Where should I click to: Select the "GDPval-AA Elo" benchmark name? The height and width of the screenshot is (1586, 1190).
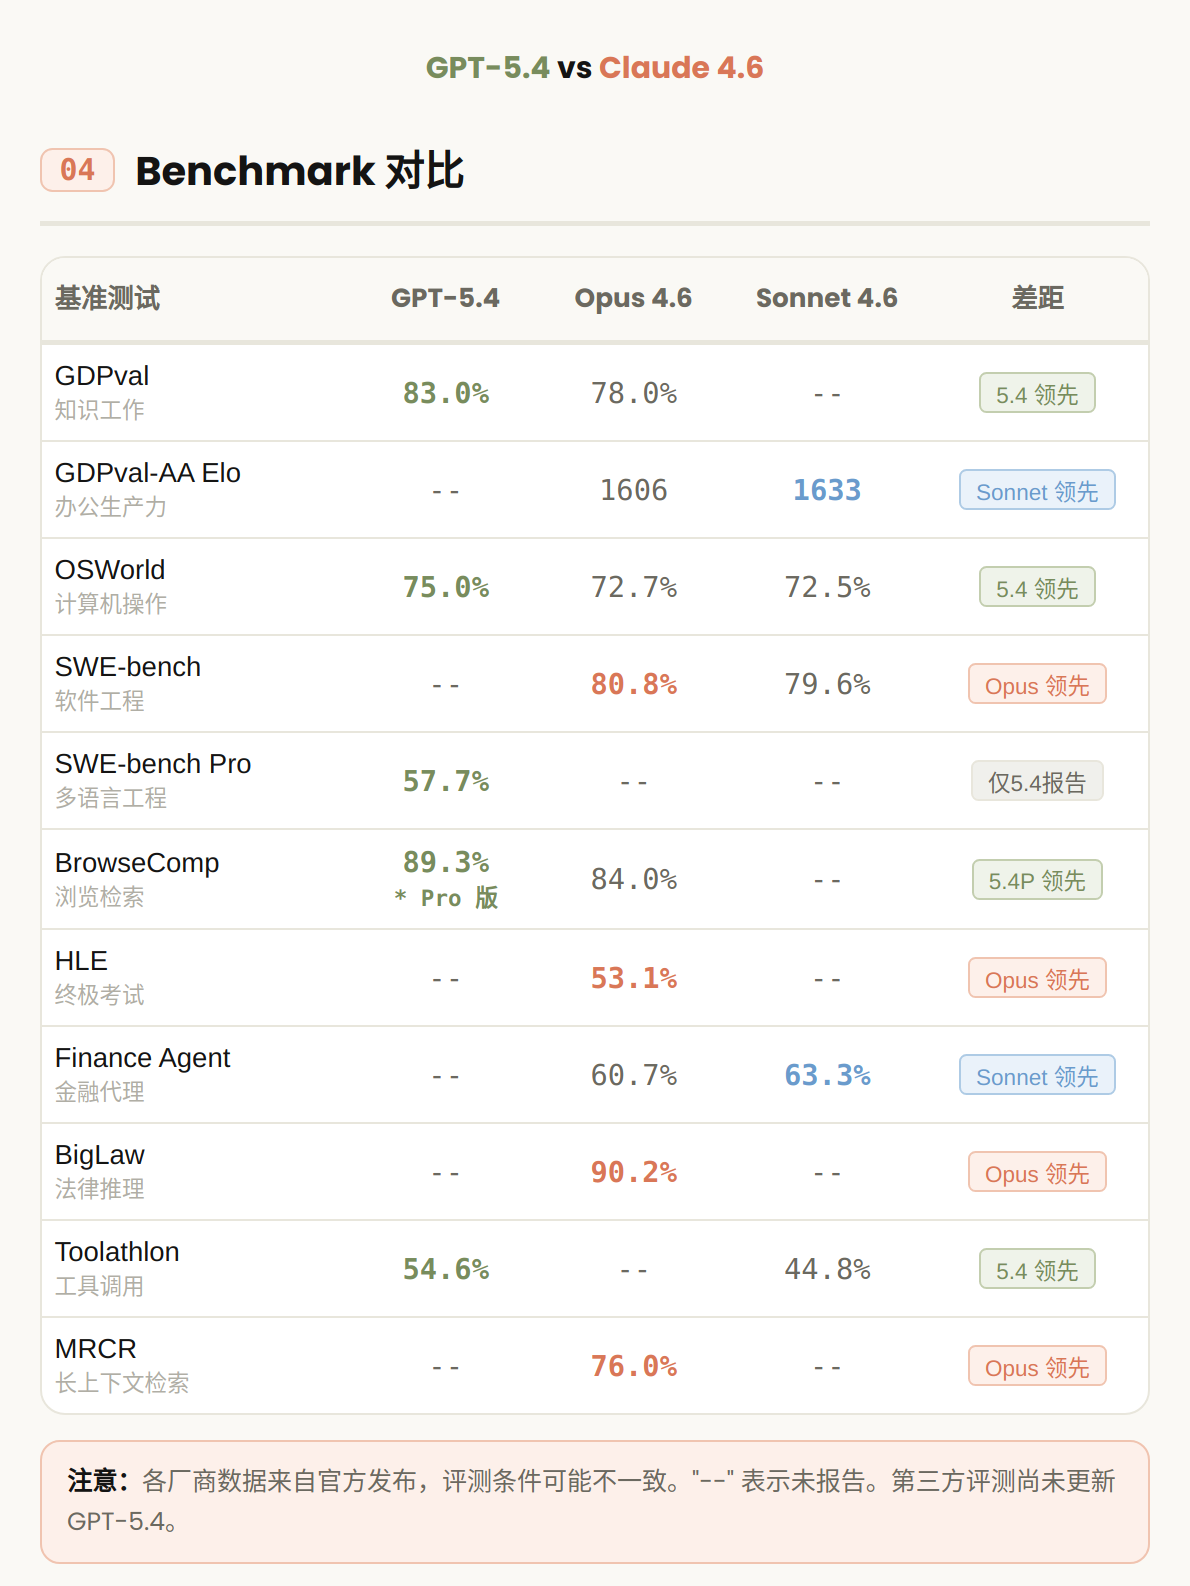(148, 473)
